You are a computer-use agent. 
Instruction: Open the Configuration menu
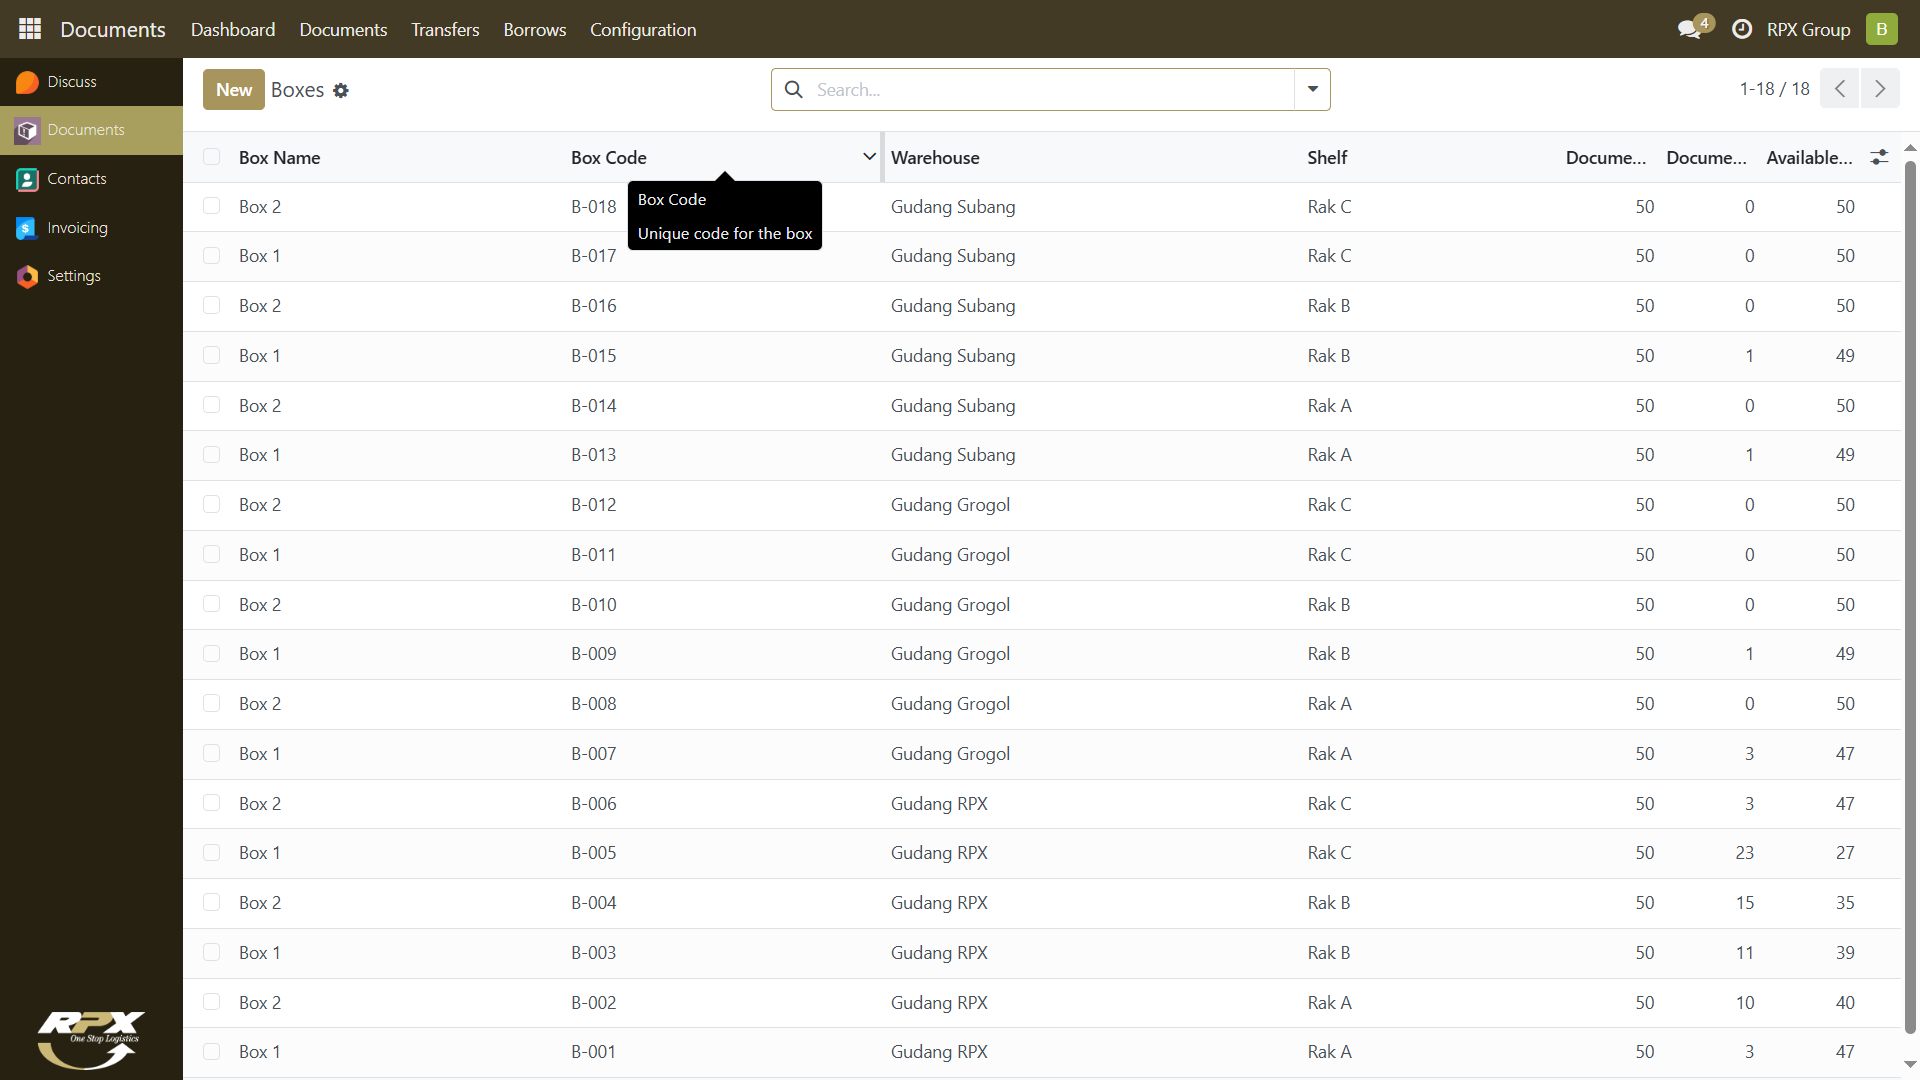click(x=643, y=30)
